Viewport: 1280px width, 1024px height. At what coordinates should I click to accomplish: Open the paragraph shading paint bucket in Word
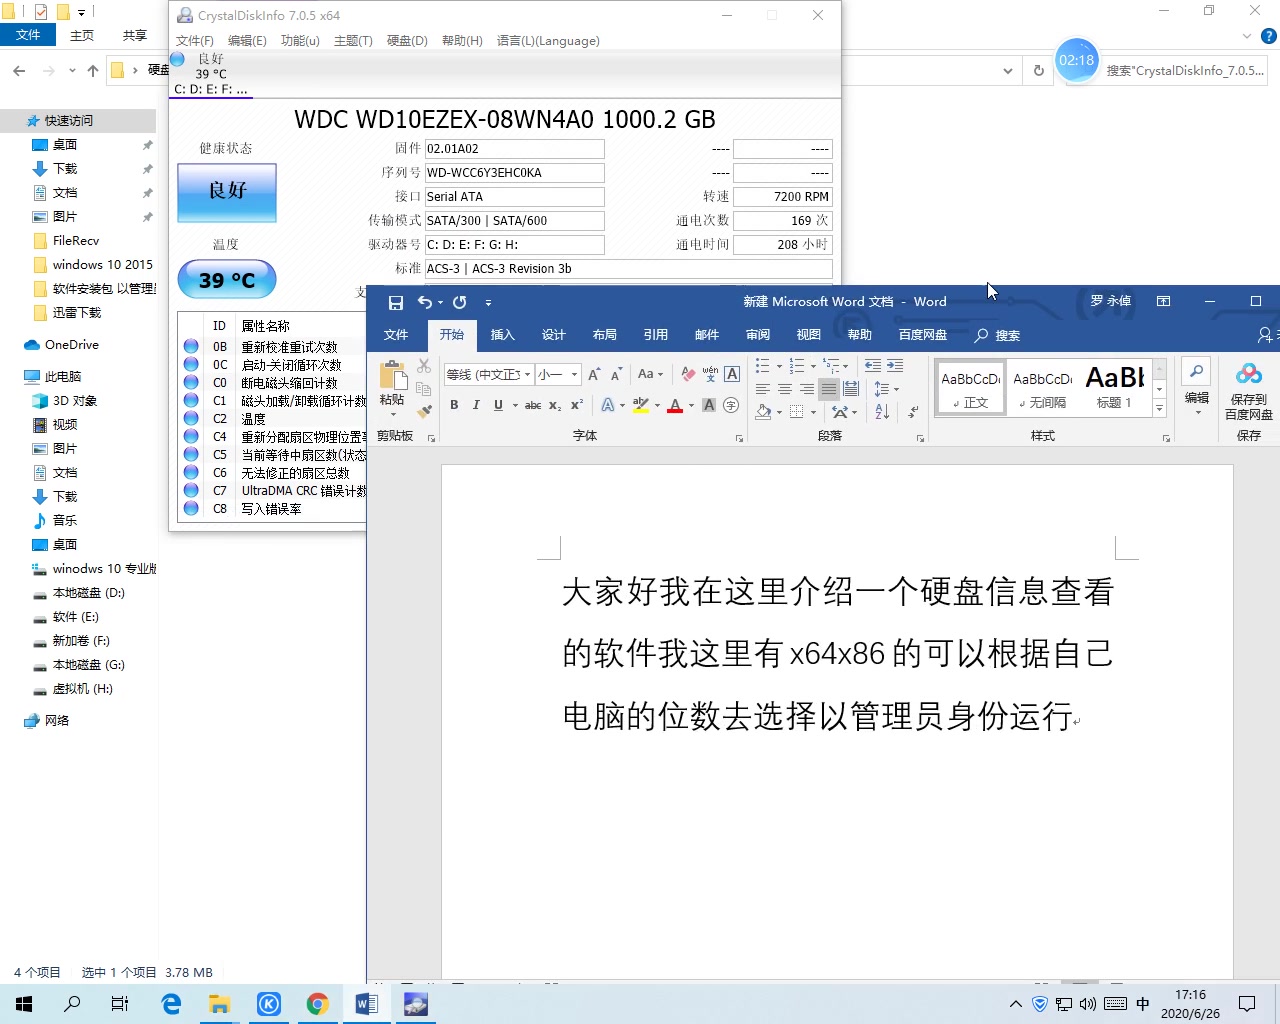click(763, 411)
